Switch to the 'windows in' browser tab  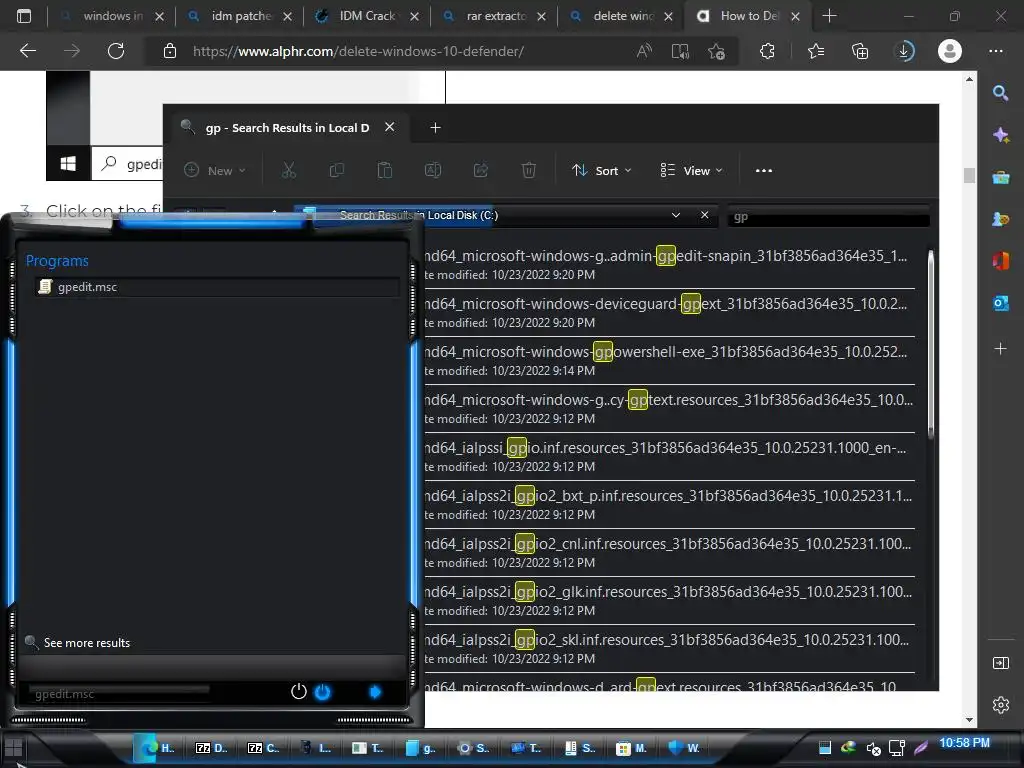112,16
